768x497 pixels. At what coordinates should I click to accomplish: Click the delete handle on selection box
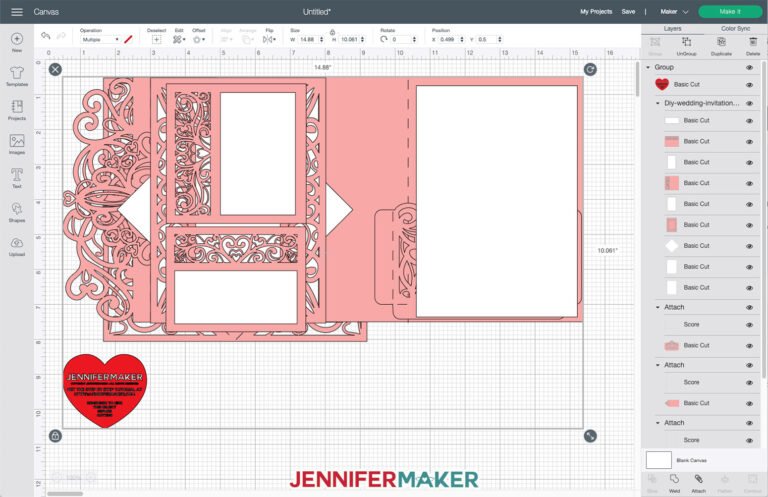coord(55,69)
